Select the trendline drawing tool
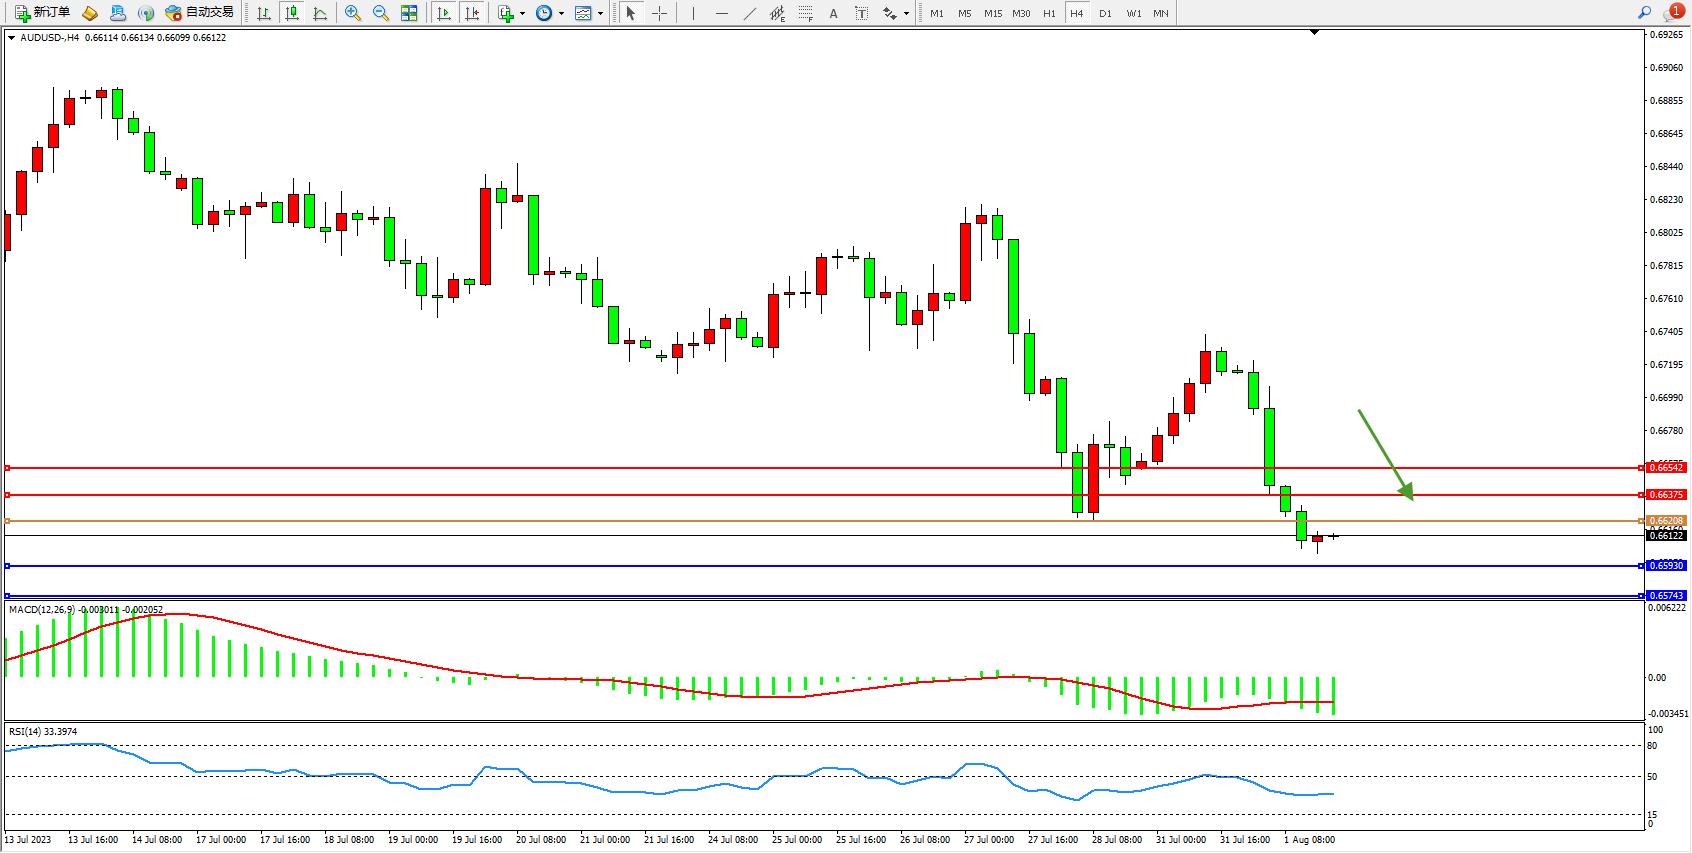Screen dimensions: 1692x853 pos(749,13)
